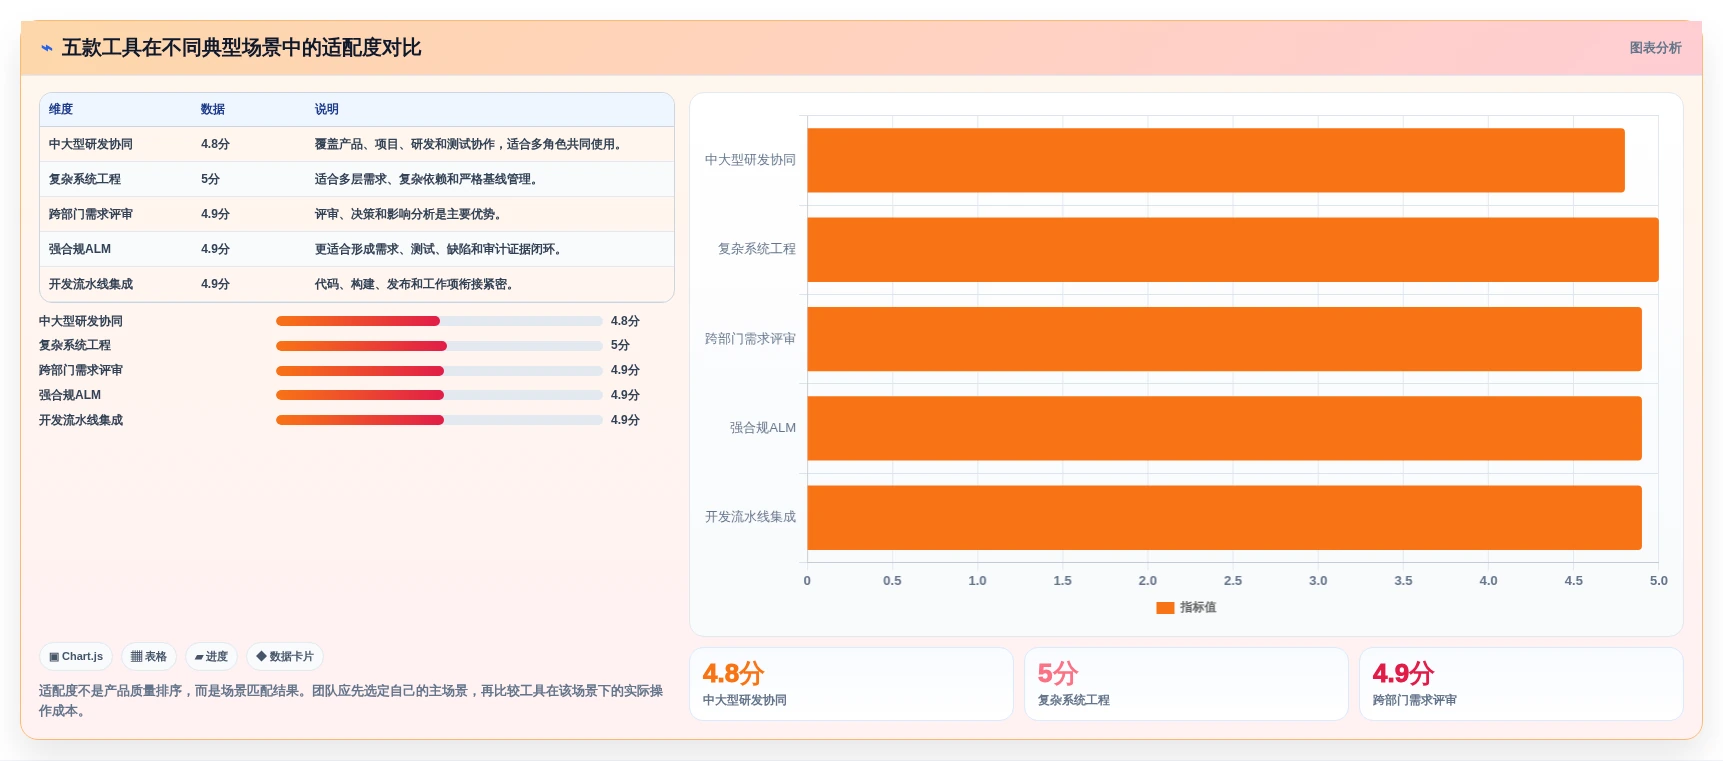Click the 数据 column header
The height and width of the screenshot is (761, 1723).
coord(213,109)
